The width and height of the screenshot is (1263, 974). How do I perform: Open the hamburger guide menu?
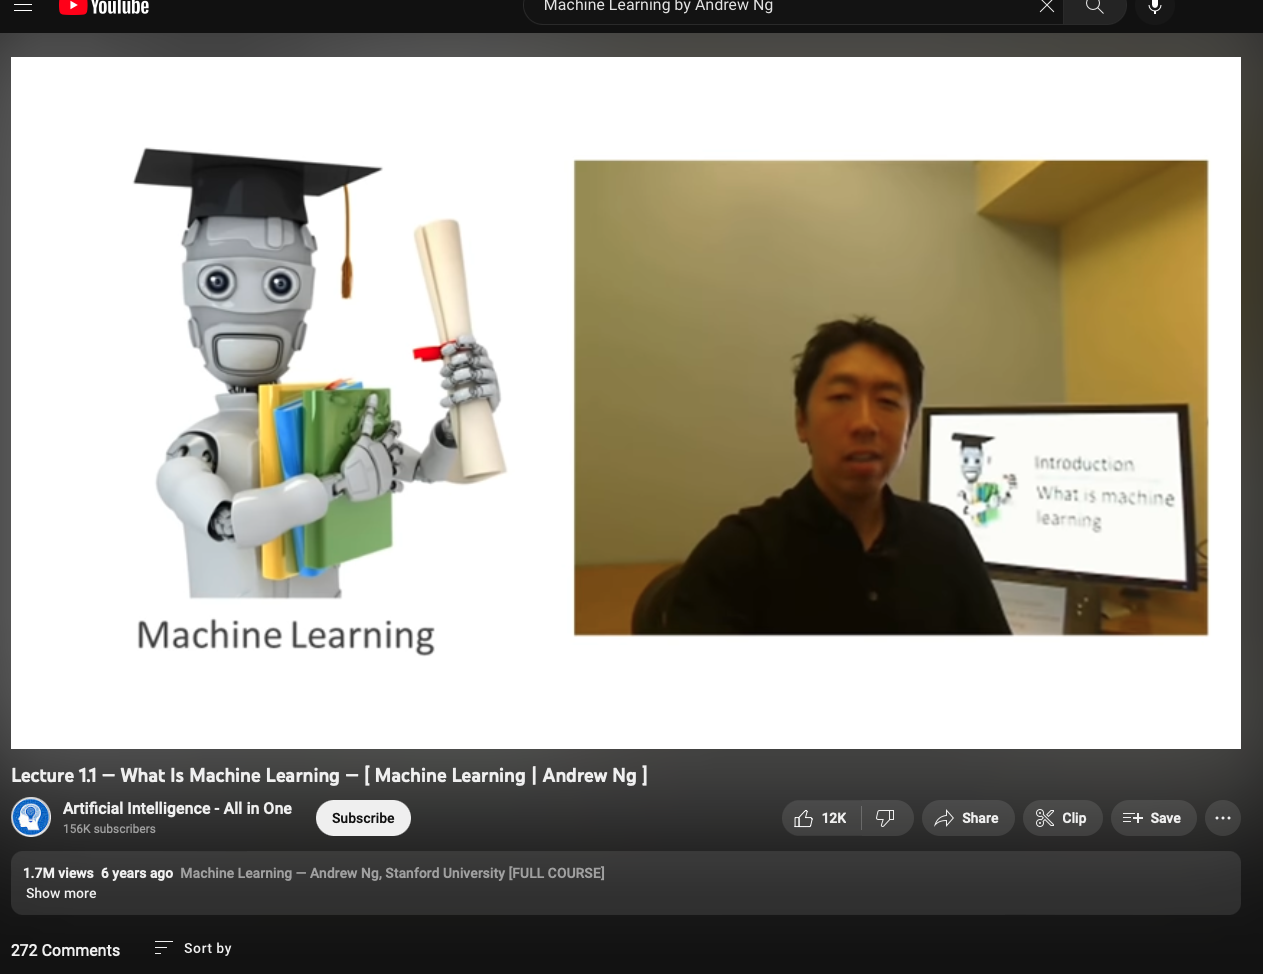tap(23, 6)
